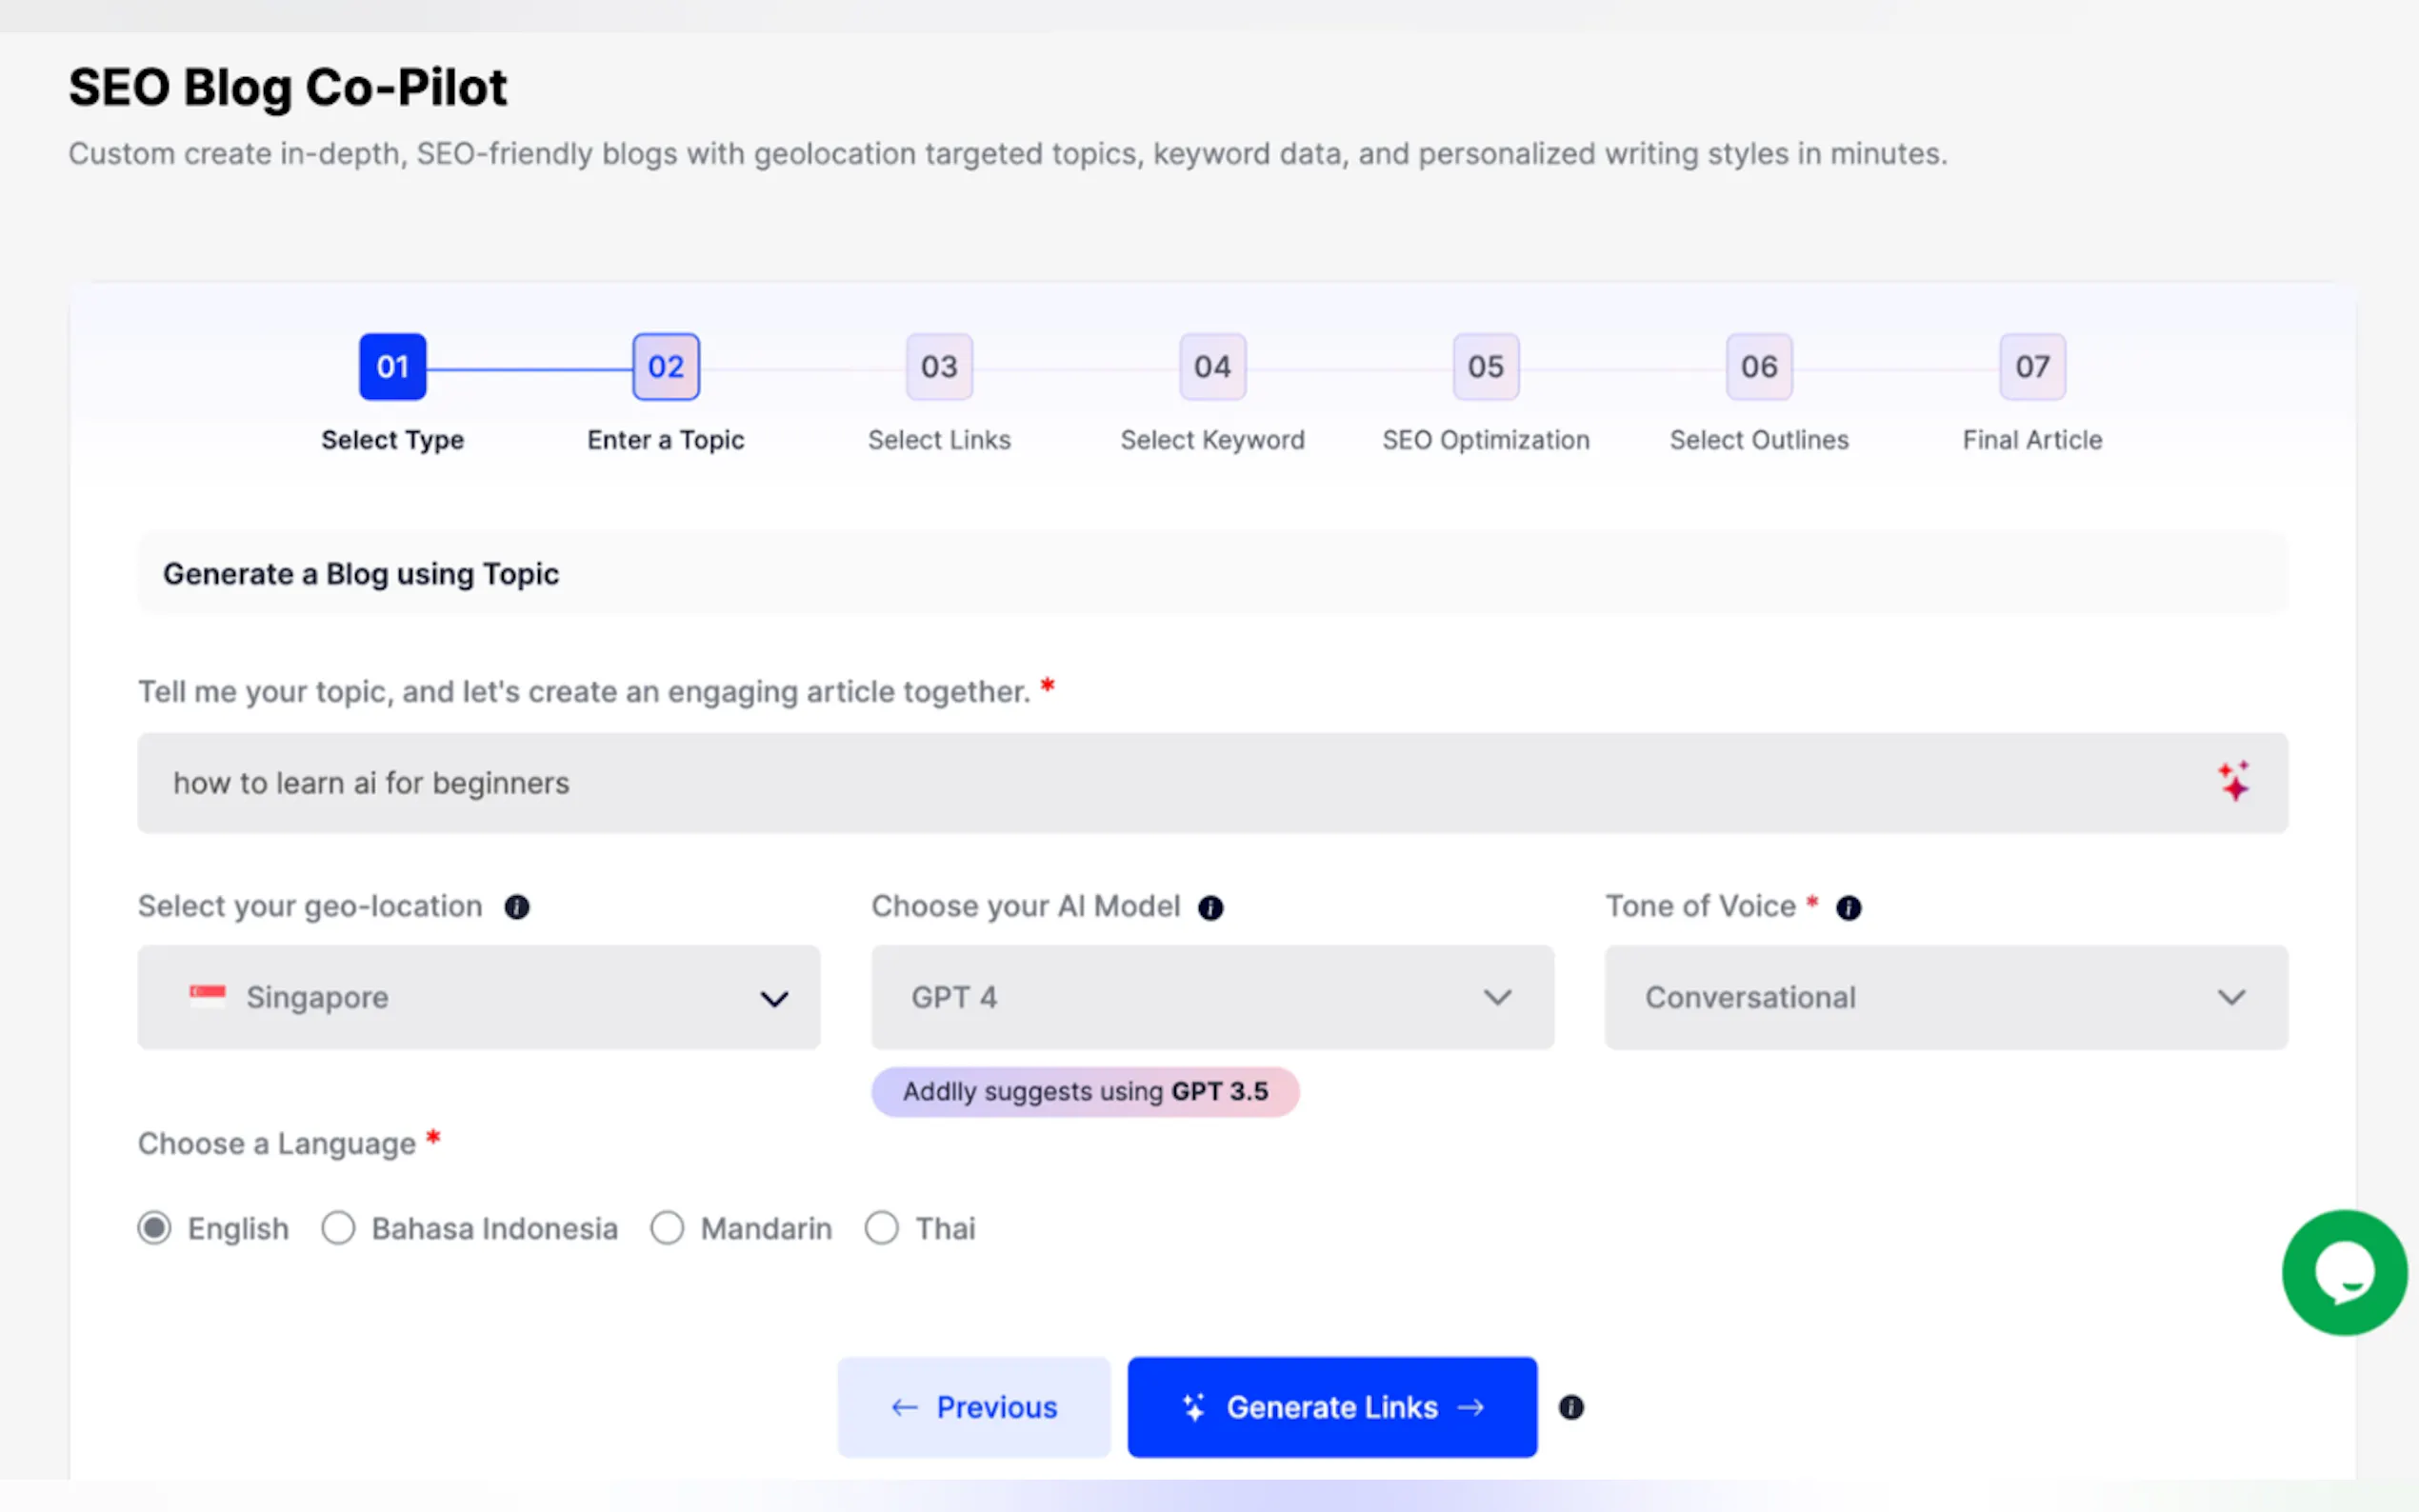This screenshot has height=1512, width=2419.
Task: Click the Singapore flag icon
Action: 207,996
